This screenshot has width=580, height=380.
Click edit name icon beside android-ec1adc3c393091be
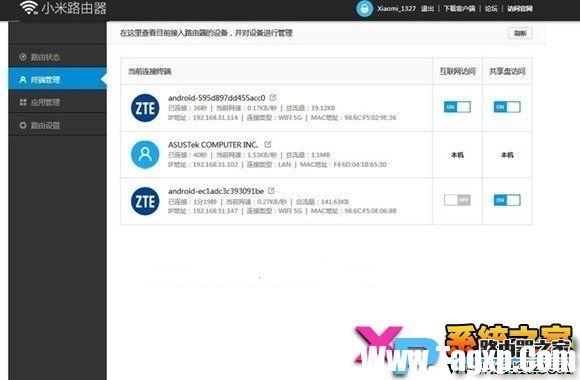(x=271, y=191)
